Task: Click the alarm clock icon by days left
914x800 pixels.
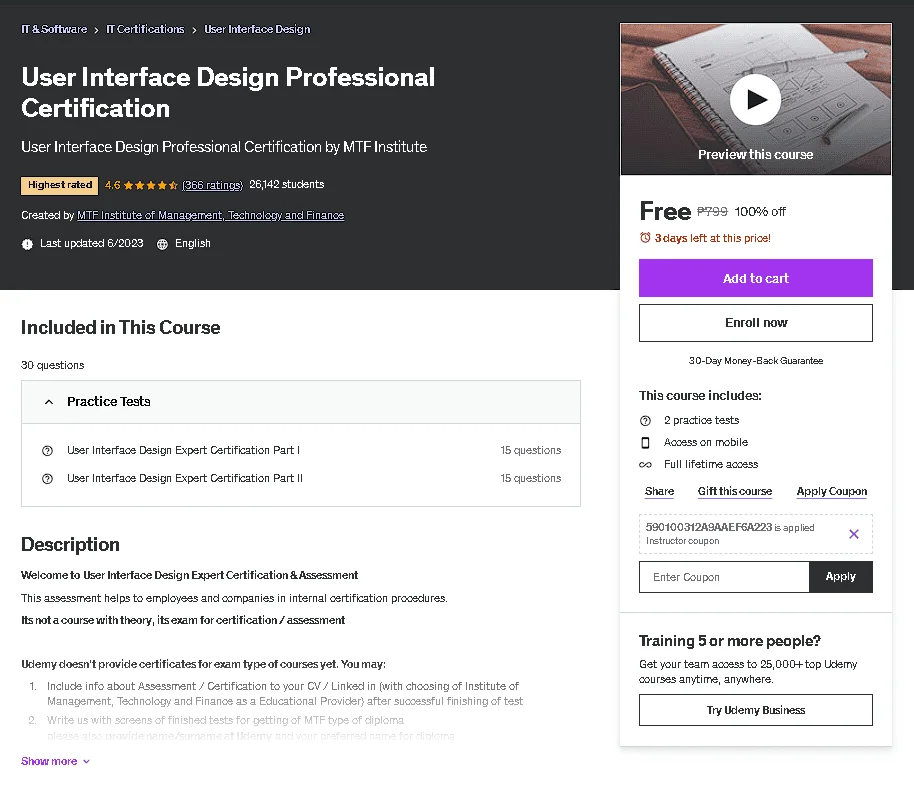Action: point(645,237)
